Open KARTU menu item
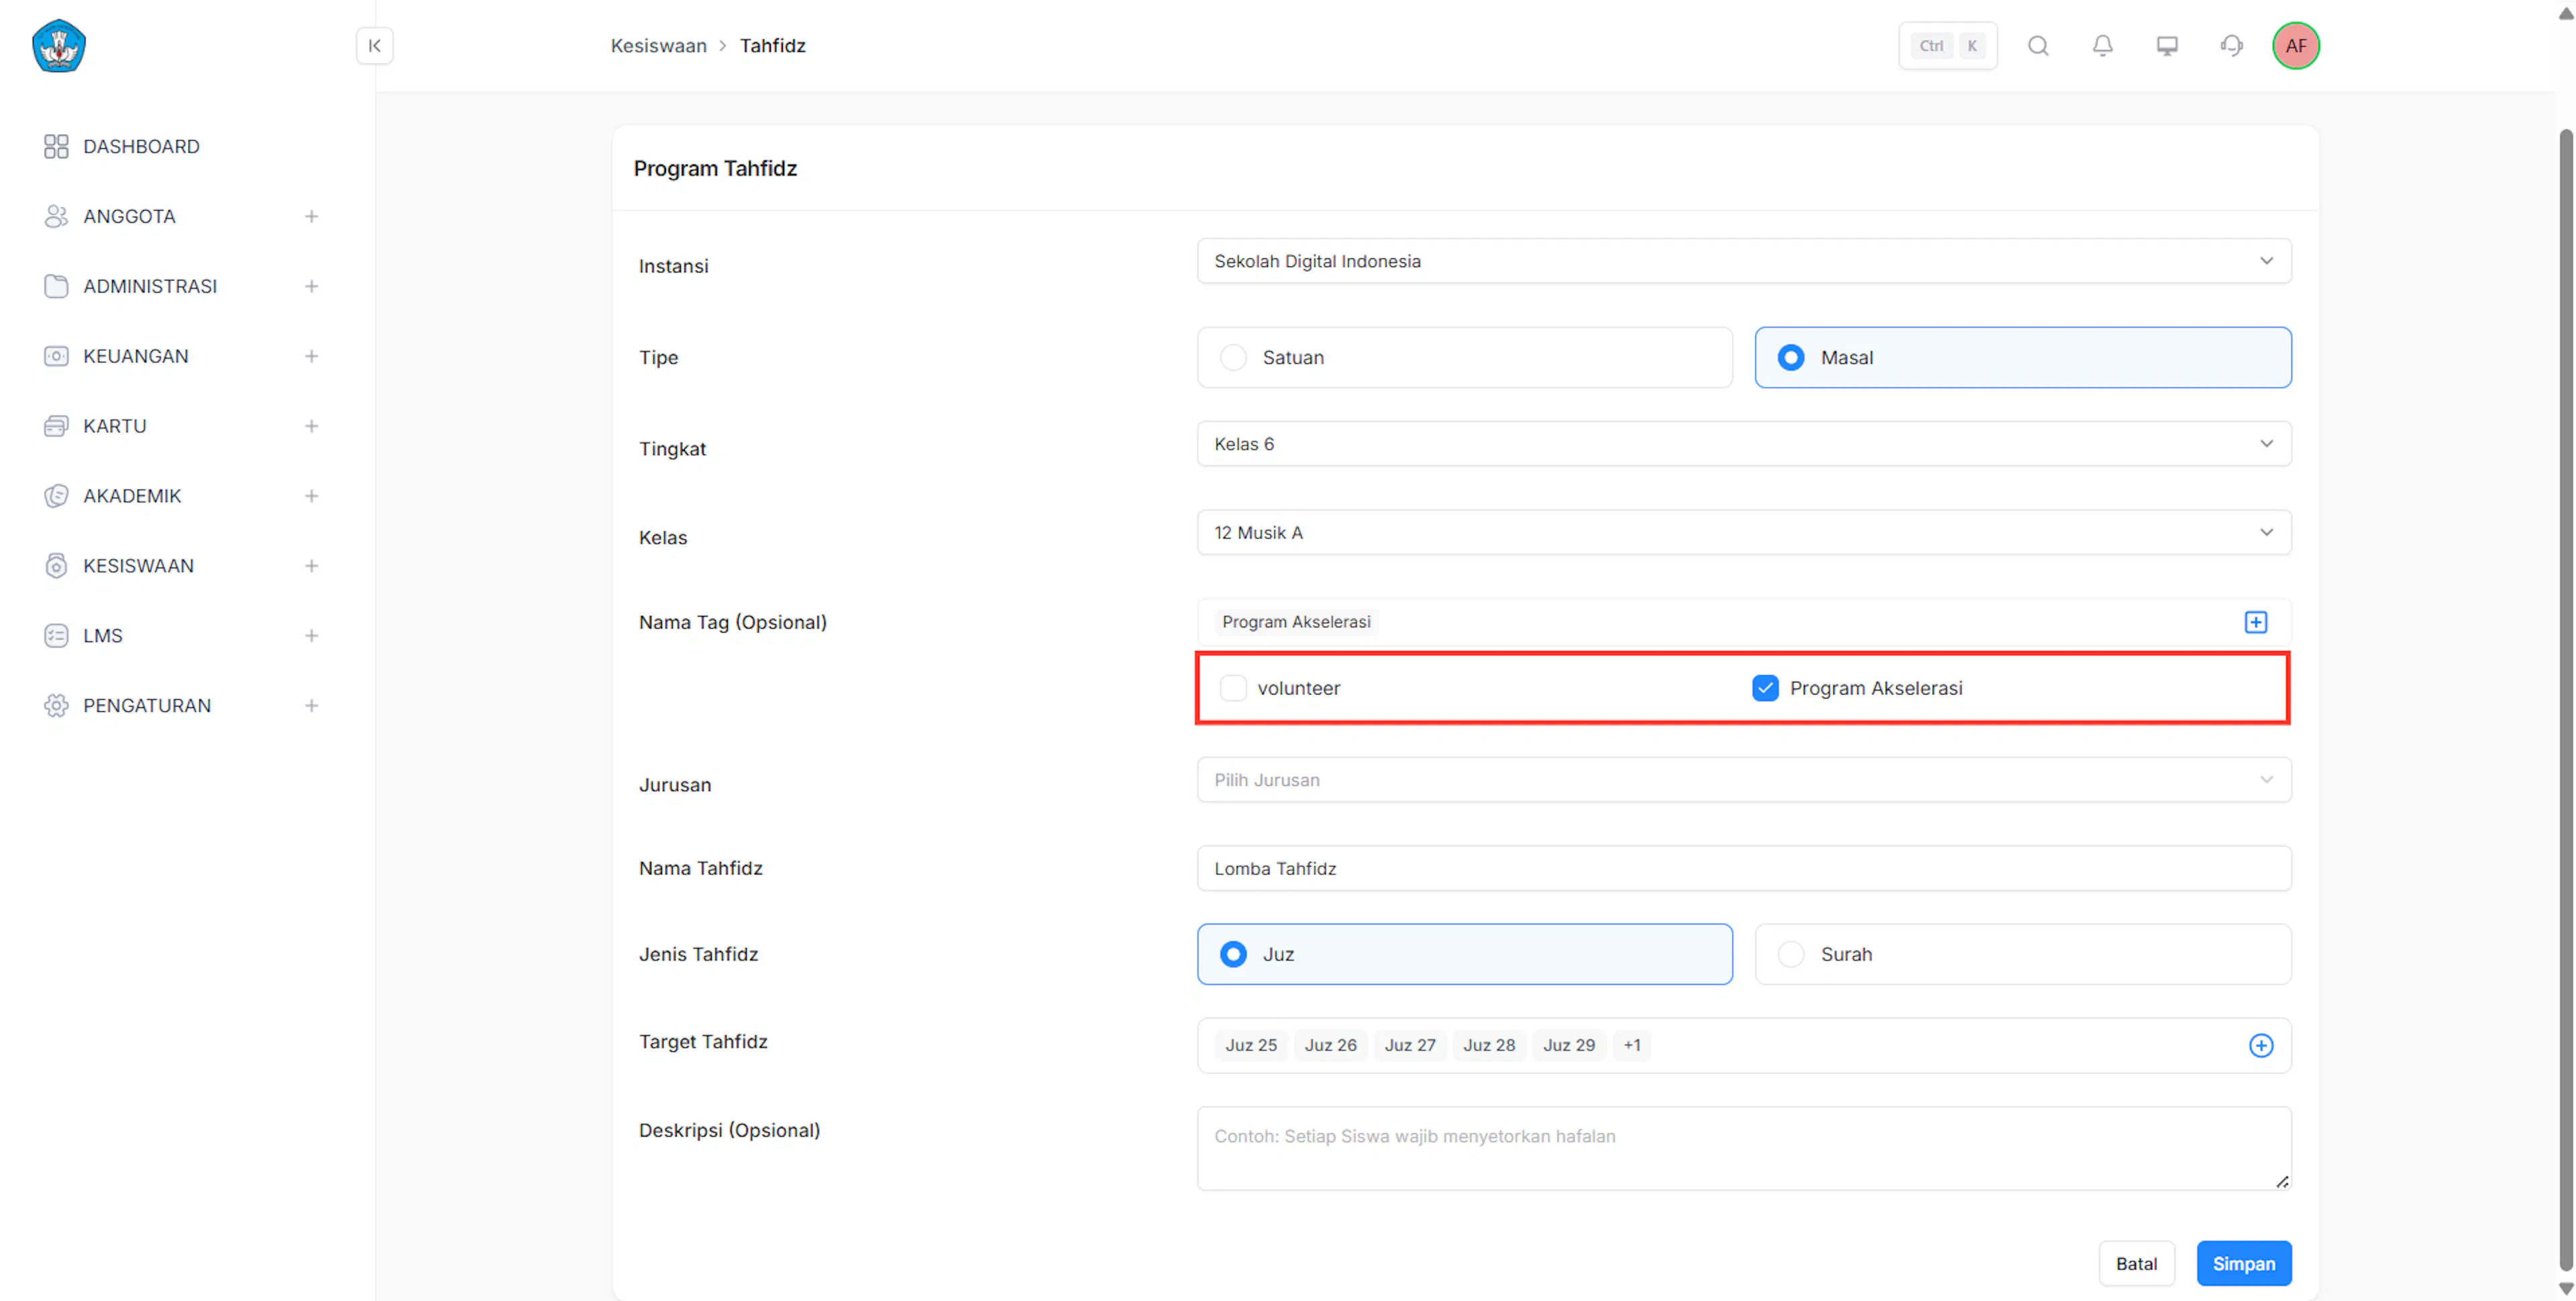2576x1301 pixels. point(114,427)
